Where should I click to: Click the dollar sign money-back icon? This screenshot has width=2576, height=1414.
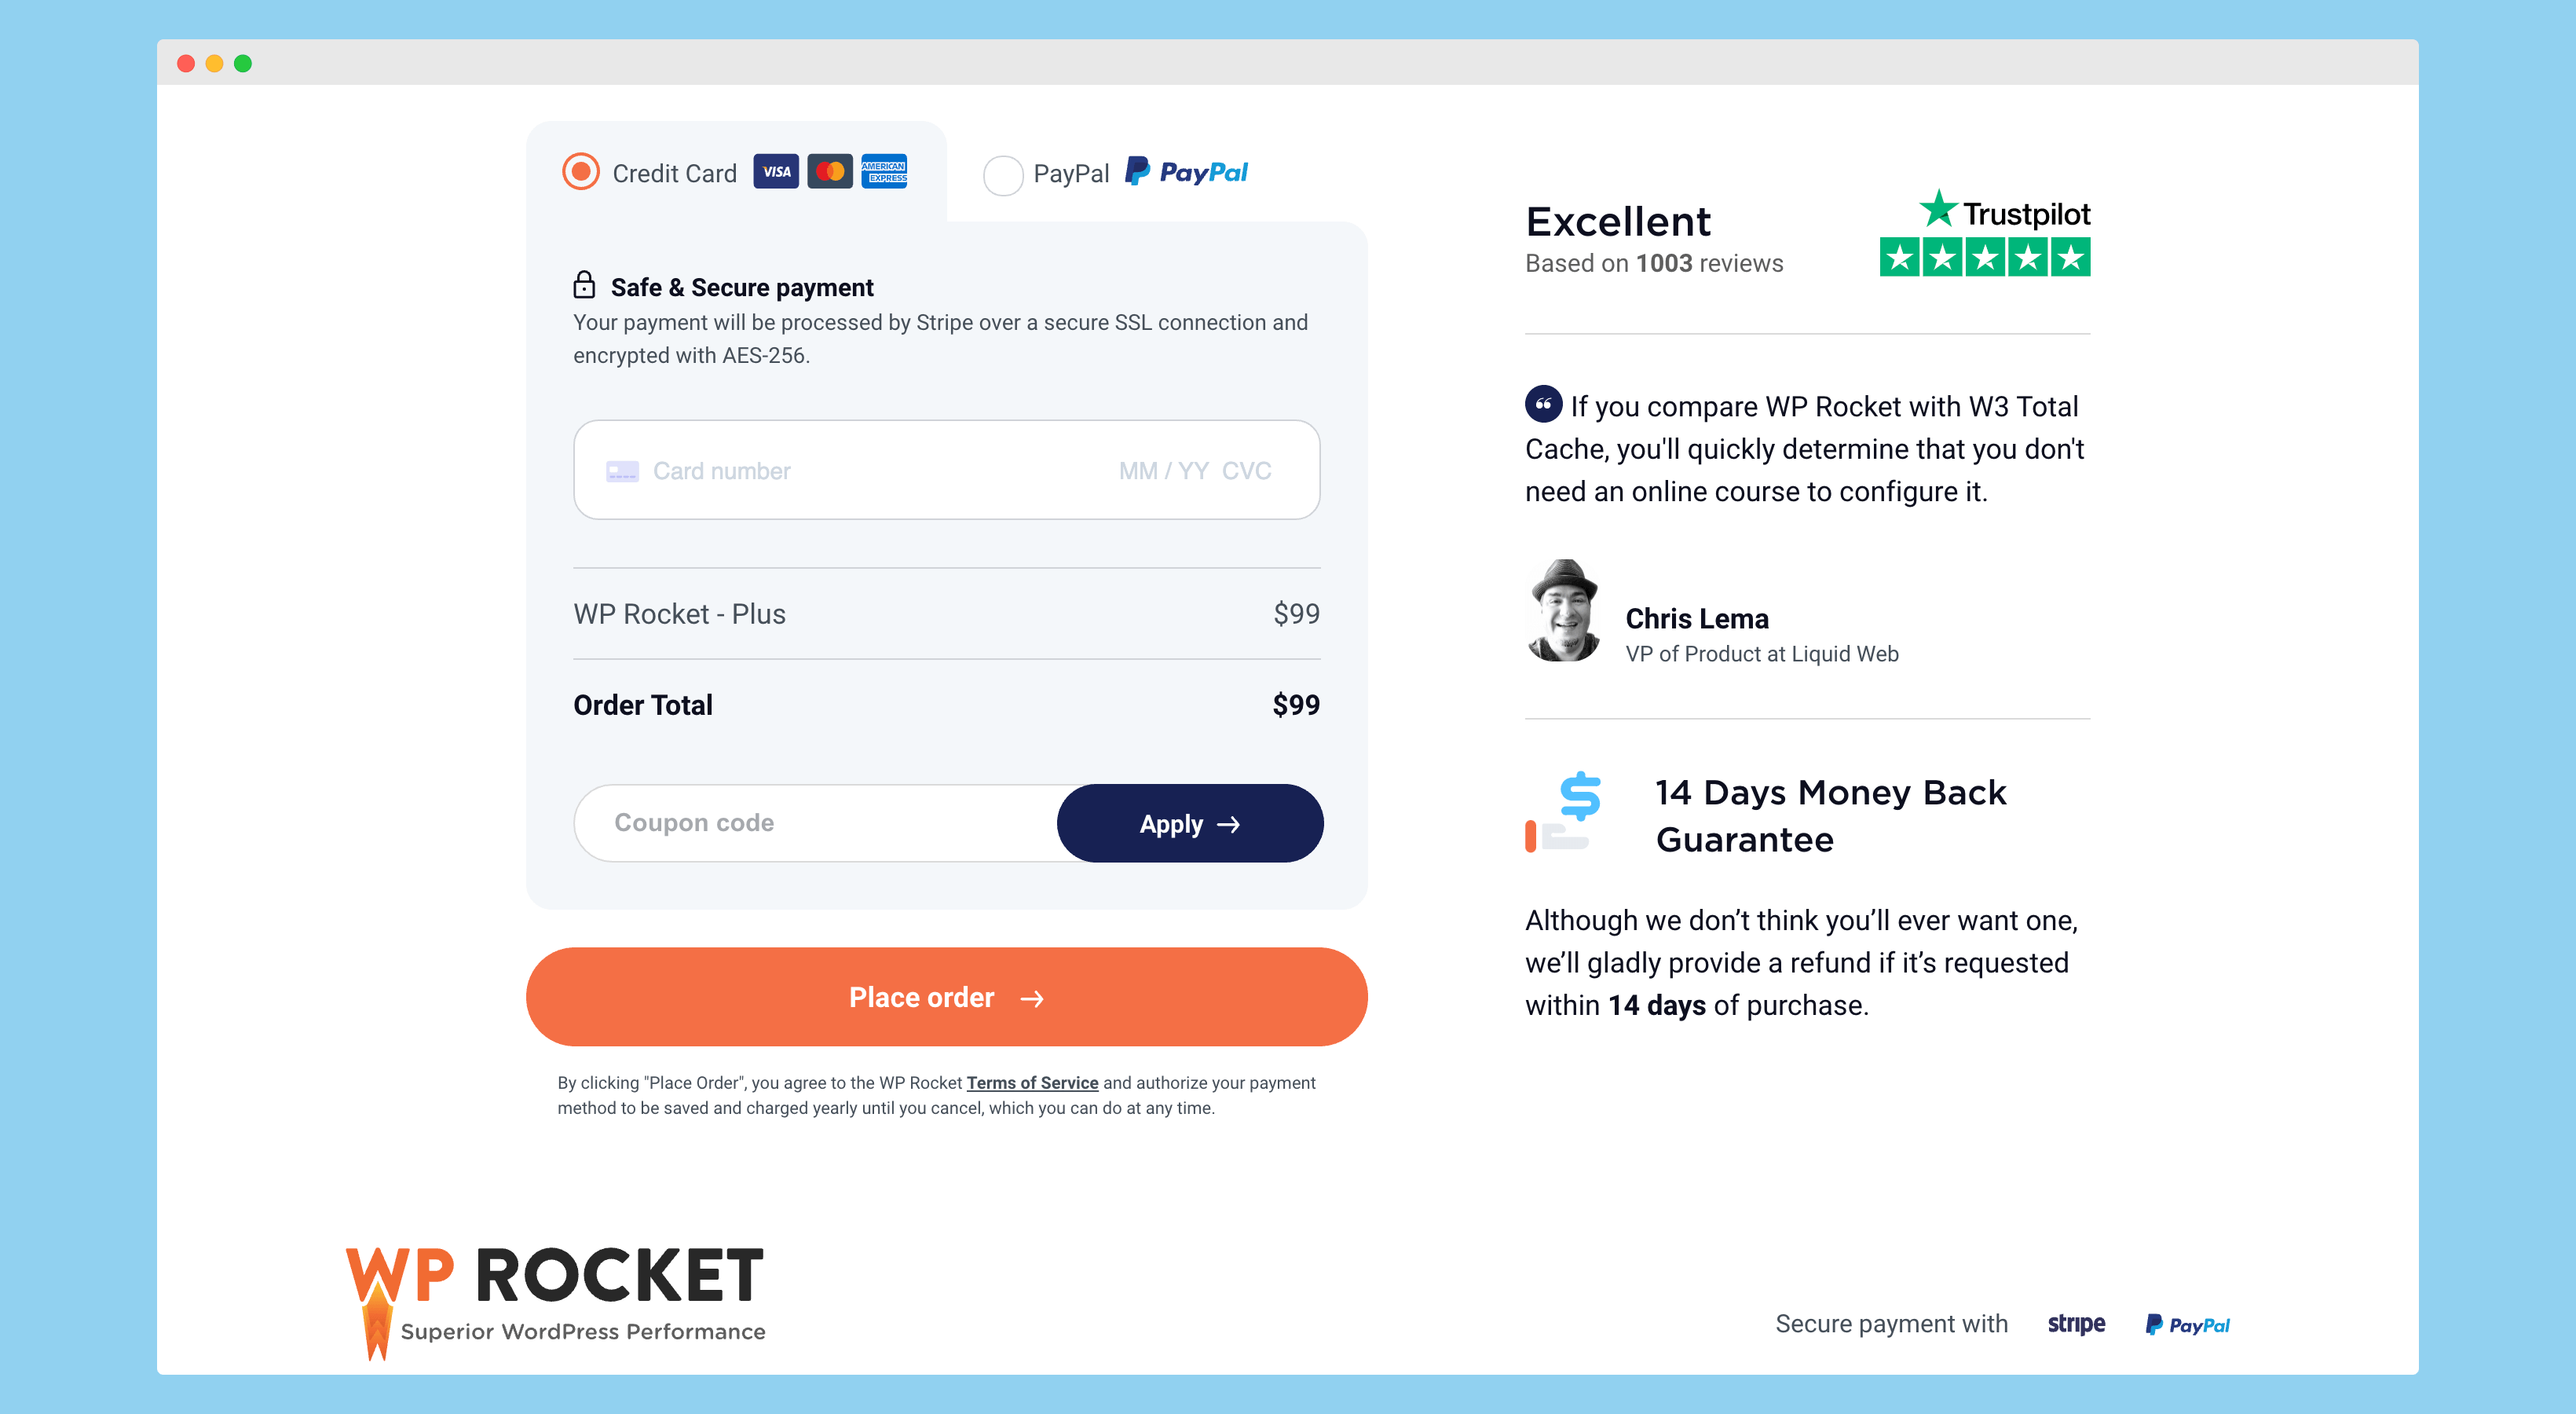1575,804
